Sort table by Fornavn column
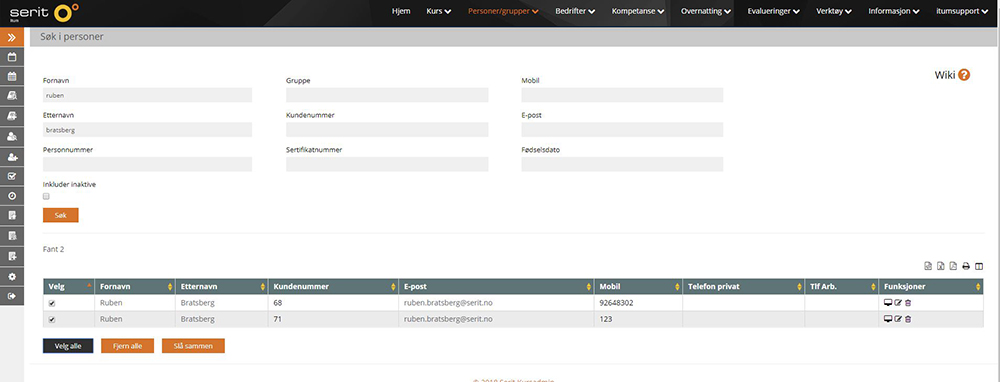This screenshot has width=1000, height=382. [135, 286]
